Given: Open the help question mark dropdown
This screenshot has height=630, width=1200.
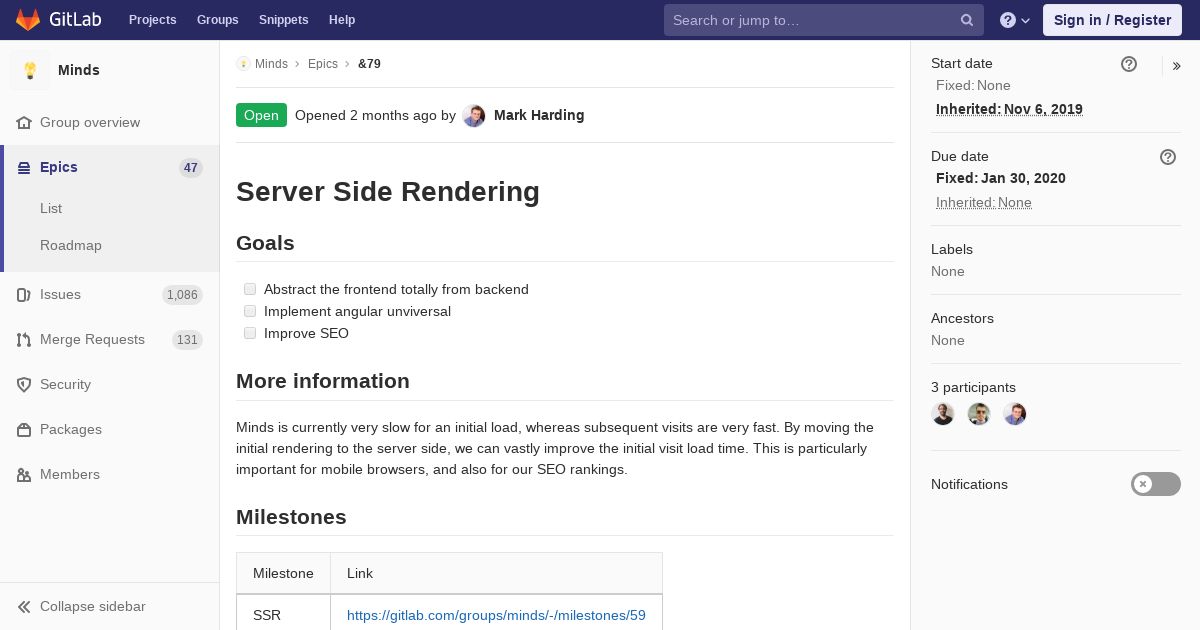Looking at the screenshot, I should (1014, 20).
